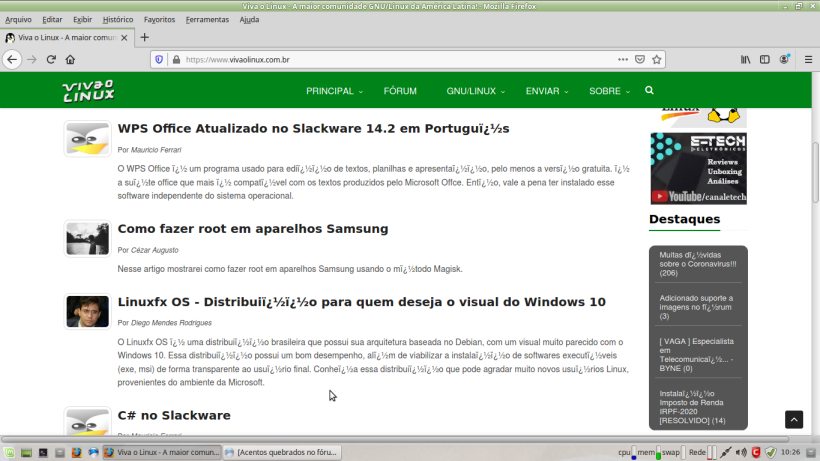Screen dimensions: 820x461
Task: Click the forward navigation arrow
Action: [32, 60]
